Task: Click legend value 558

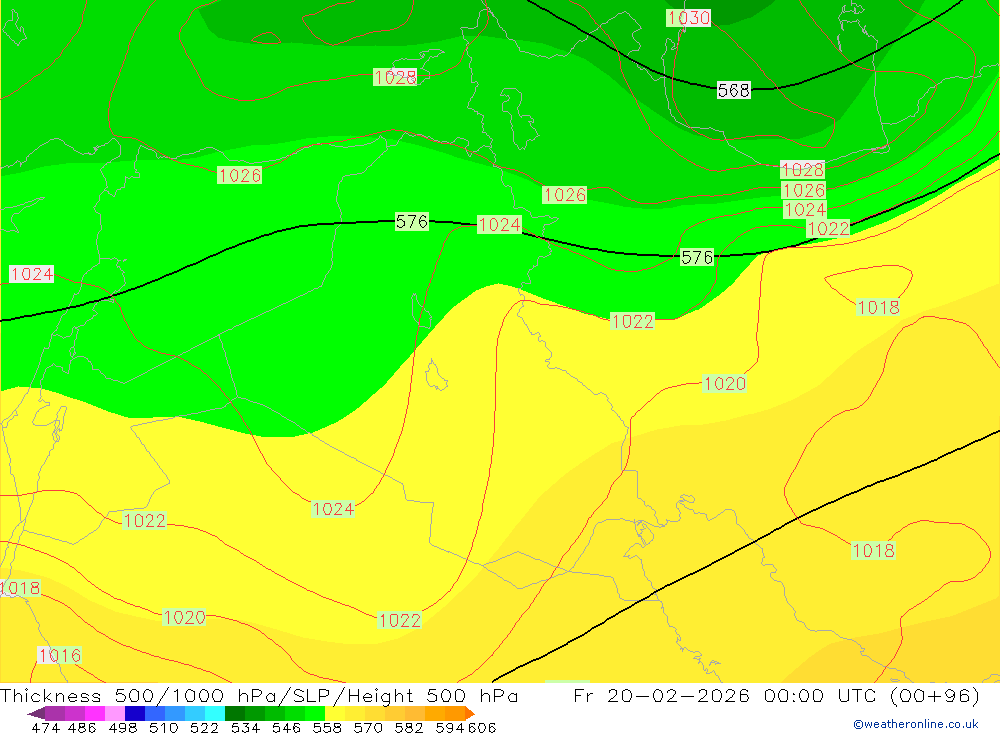Action: [x=327, y=727]
